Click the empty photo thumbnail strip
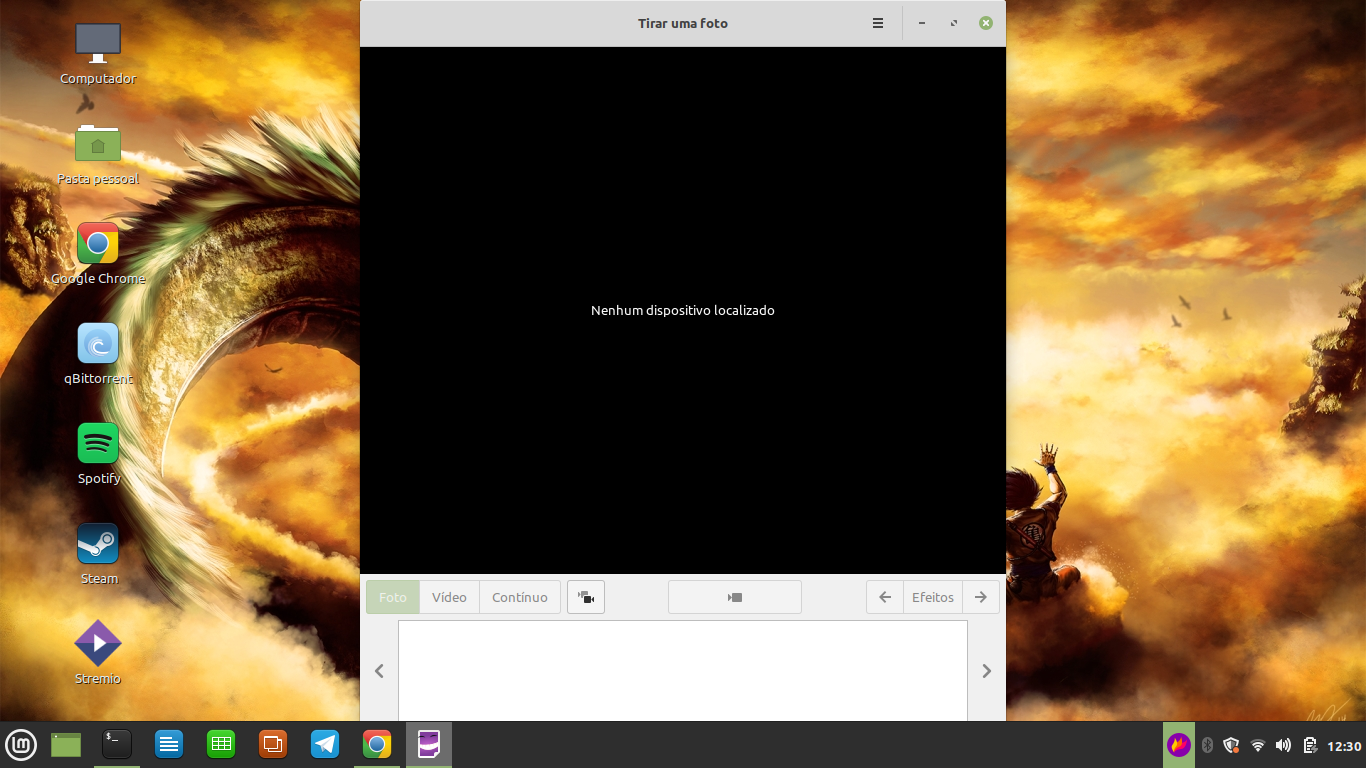The width and height of the screenshot is (1366, 768). [x=683, y=671]
